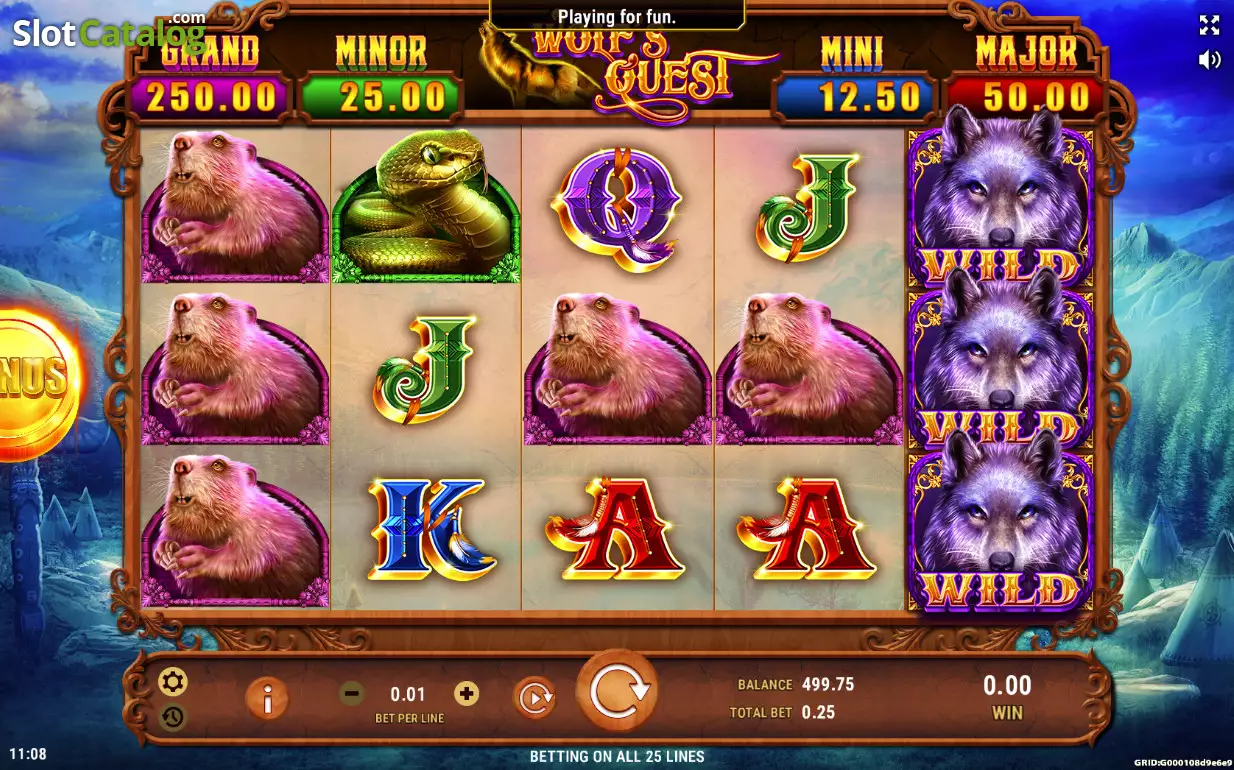The width and height of the screenshot is (1234, 770).
Task: Open the SlotCatalog.com logo link
Action: [109, 32]
